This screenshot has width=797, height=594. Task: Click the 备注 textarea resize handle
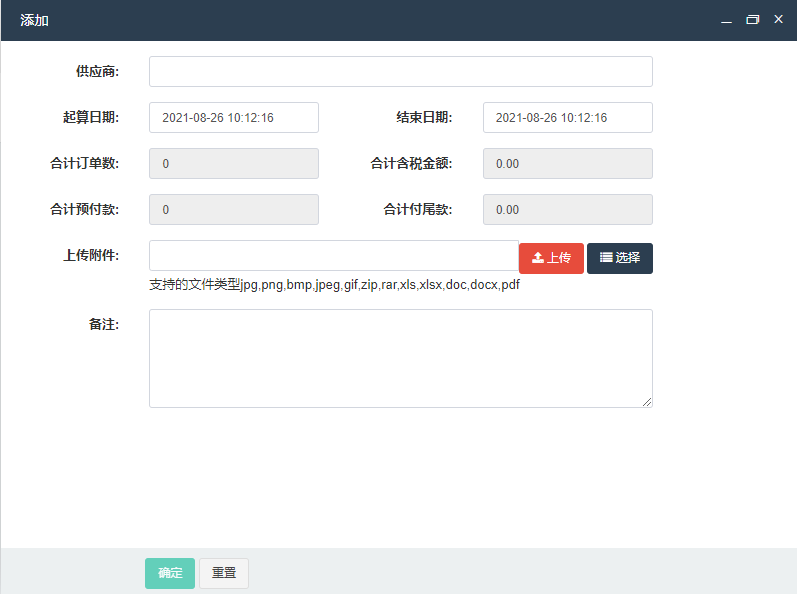[647, 402]
